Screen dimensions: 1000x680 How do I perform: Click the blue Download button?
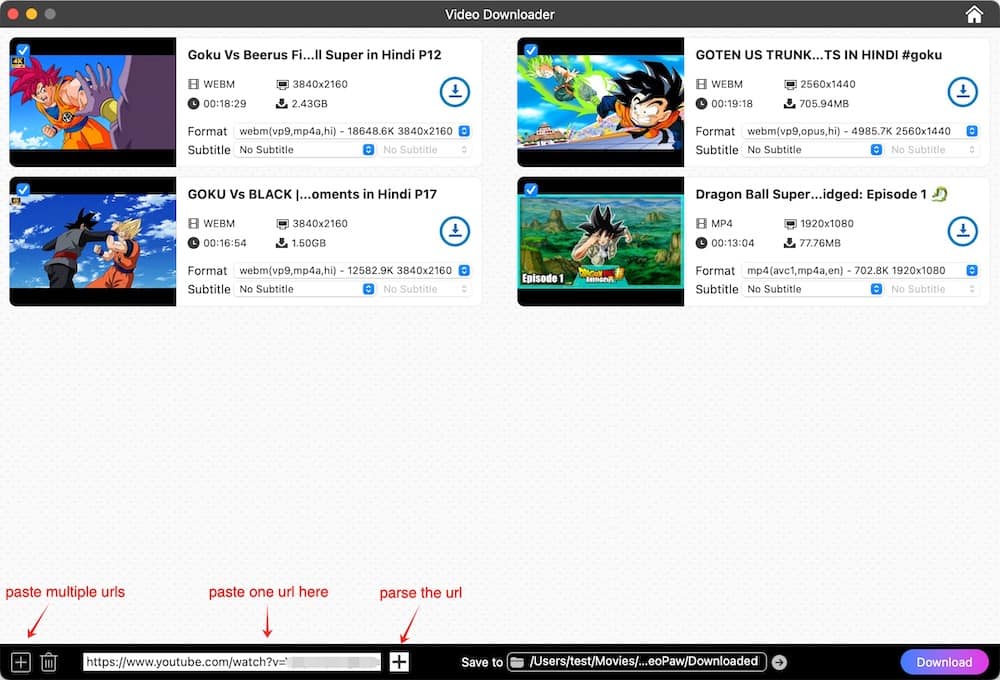tap(943, 661)
